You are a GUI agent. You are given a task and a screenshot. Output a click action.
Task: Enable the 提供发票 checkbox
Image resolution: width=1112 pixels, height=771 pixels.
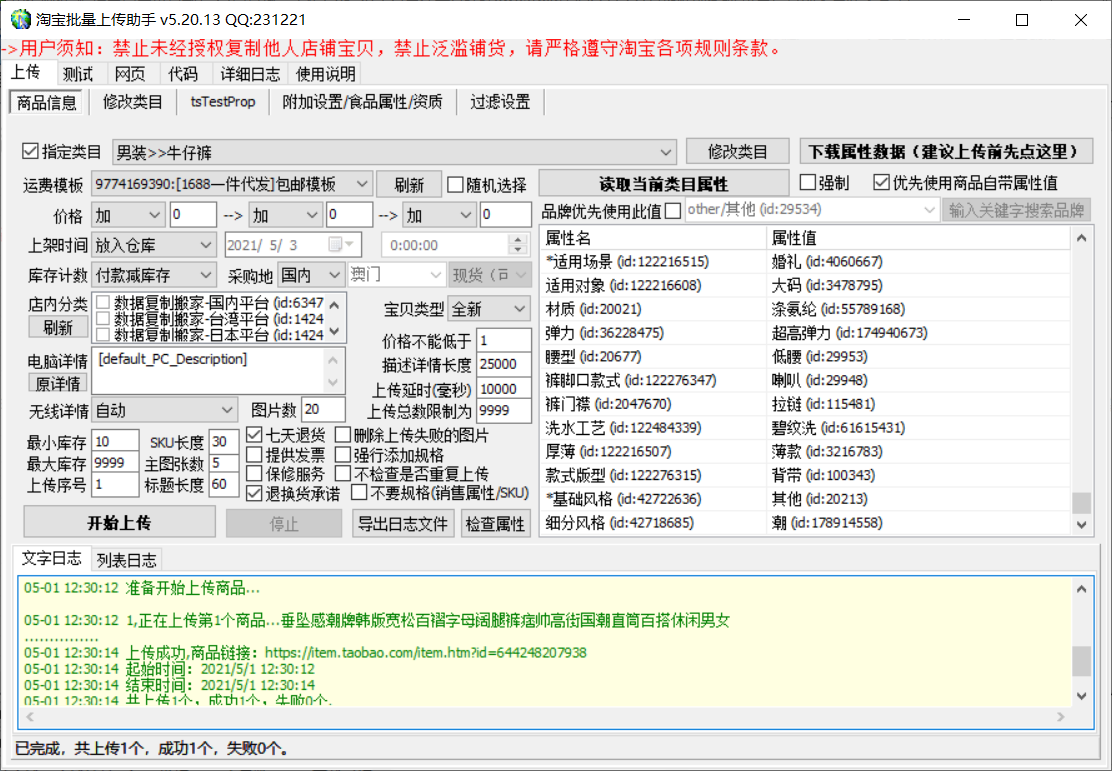coord(254,454)
